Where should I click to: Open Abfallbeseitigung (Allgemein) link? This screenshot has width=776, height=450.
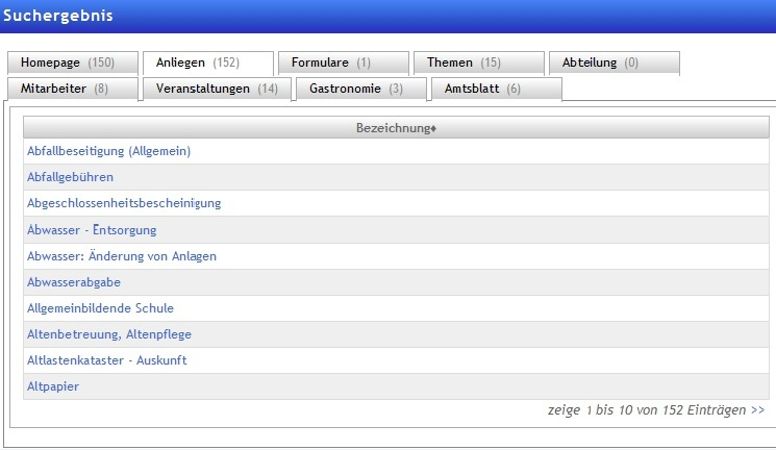109,151
